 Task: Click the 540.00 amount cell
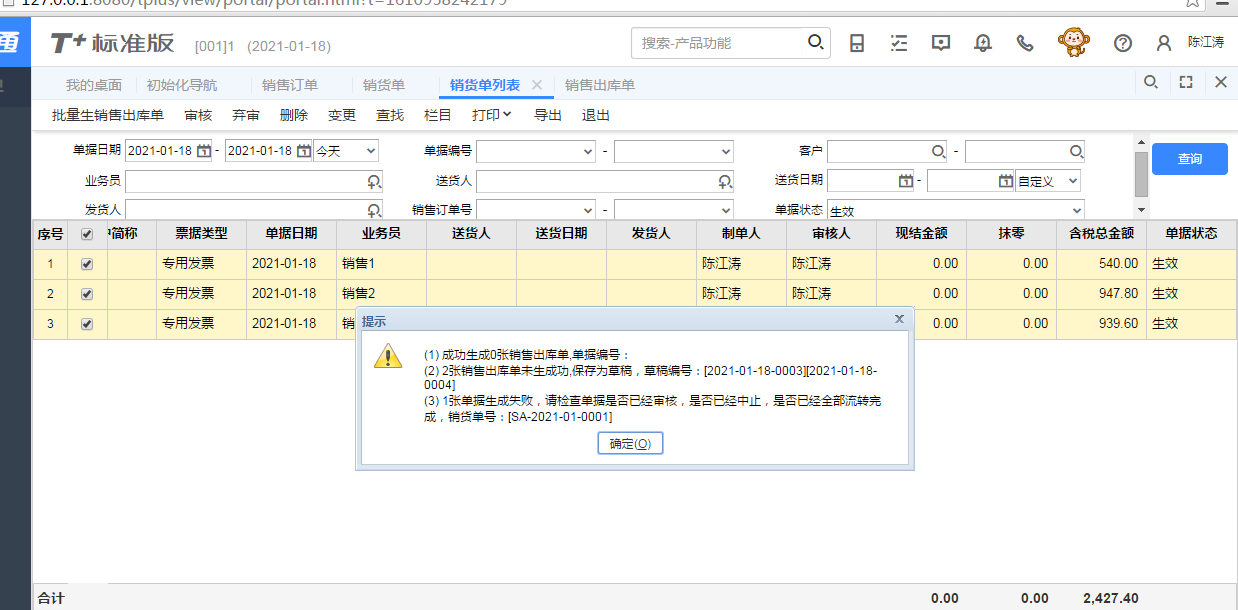tap(1101, 264)
